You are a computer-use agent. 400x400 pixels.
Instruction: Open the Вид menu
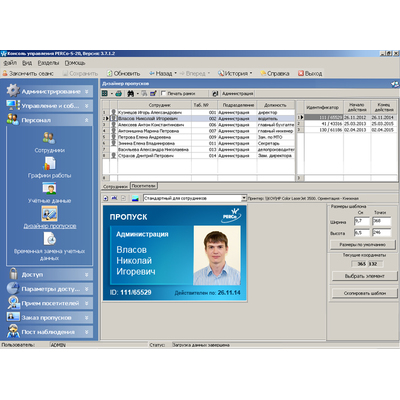point(27,63)
